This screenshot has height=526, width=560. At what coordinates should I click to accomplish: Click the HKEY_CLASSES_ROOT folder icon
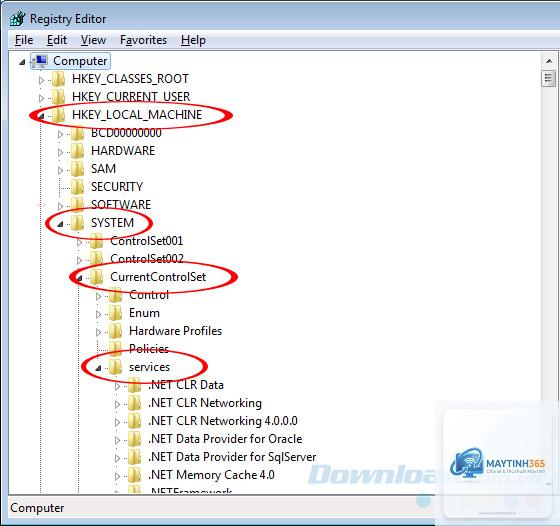(58, 79)
